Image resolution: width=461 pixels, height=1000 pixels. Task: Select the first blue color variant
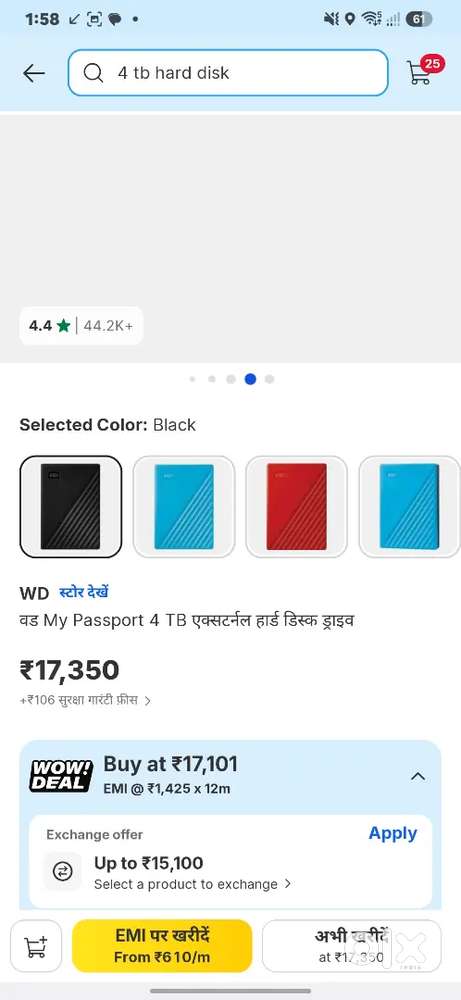click(184, 506)
